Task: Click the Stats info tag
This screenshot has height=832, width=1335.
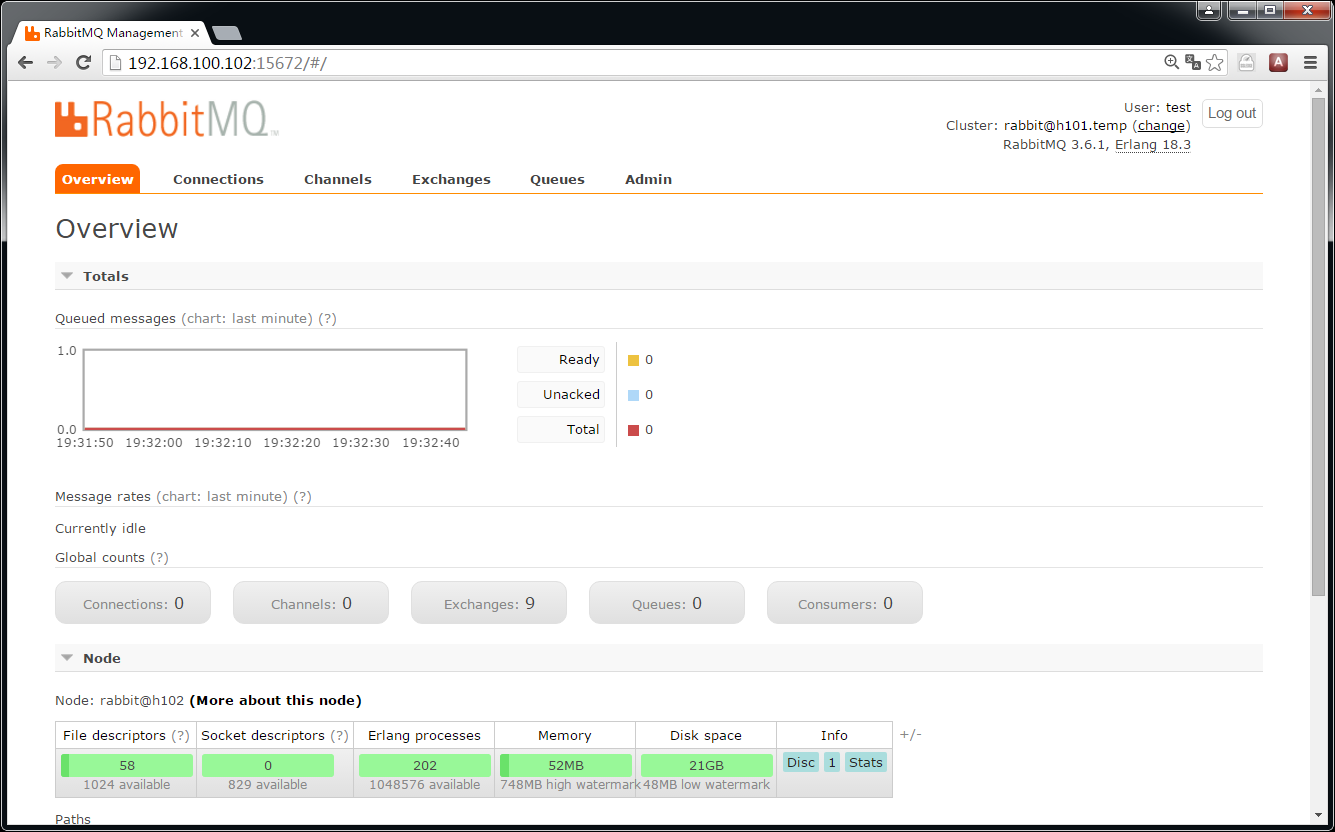Action: pos(866,762)
